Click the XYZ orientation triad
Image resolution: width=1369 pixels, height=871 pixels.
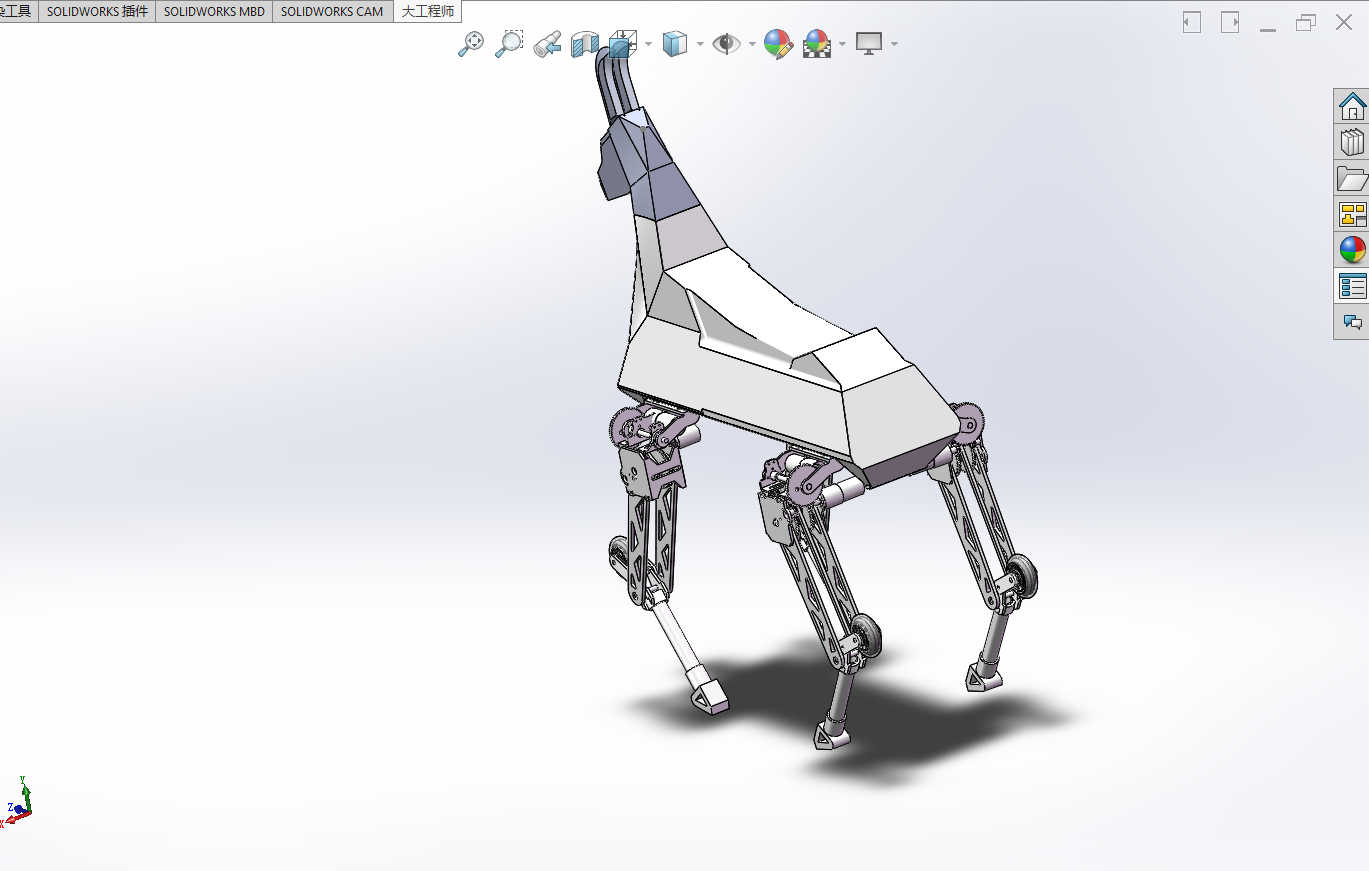16,803
